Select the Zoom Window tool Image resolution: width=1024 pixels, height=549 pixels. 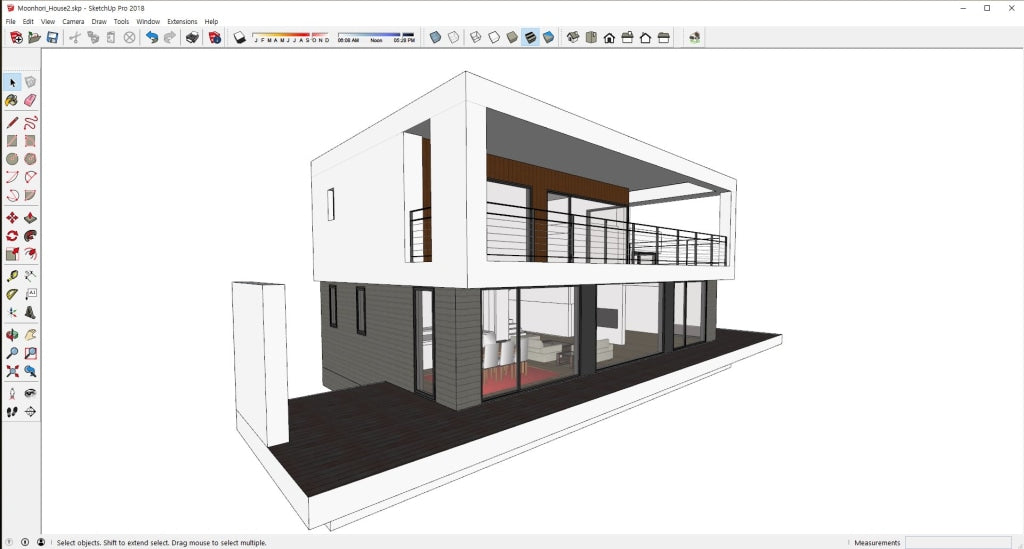click(x=30, y=353)
